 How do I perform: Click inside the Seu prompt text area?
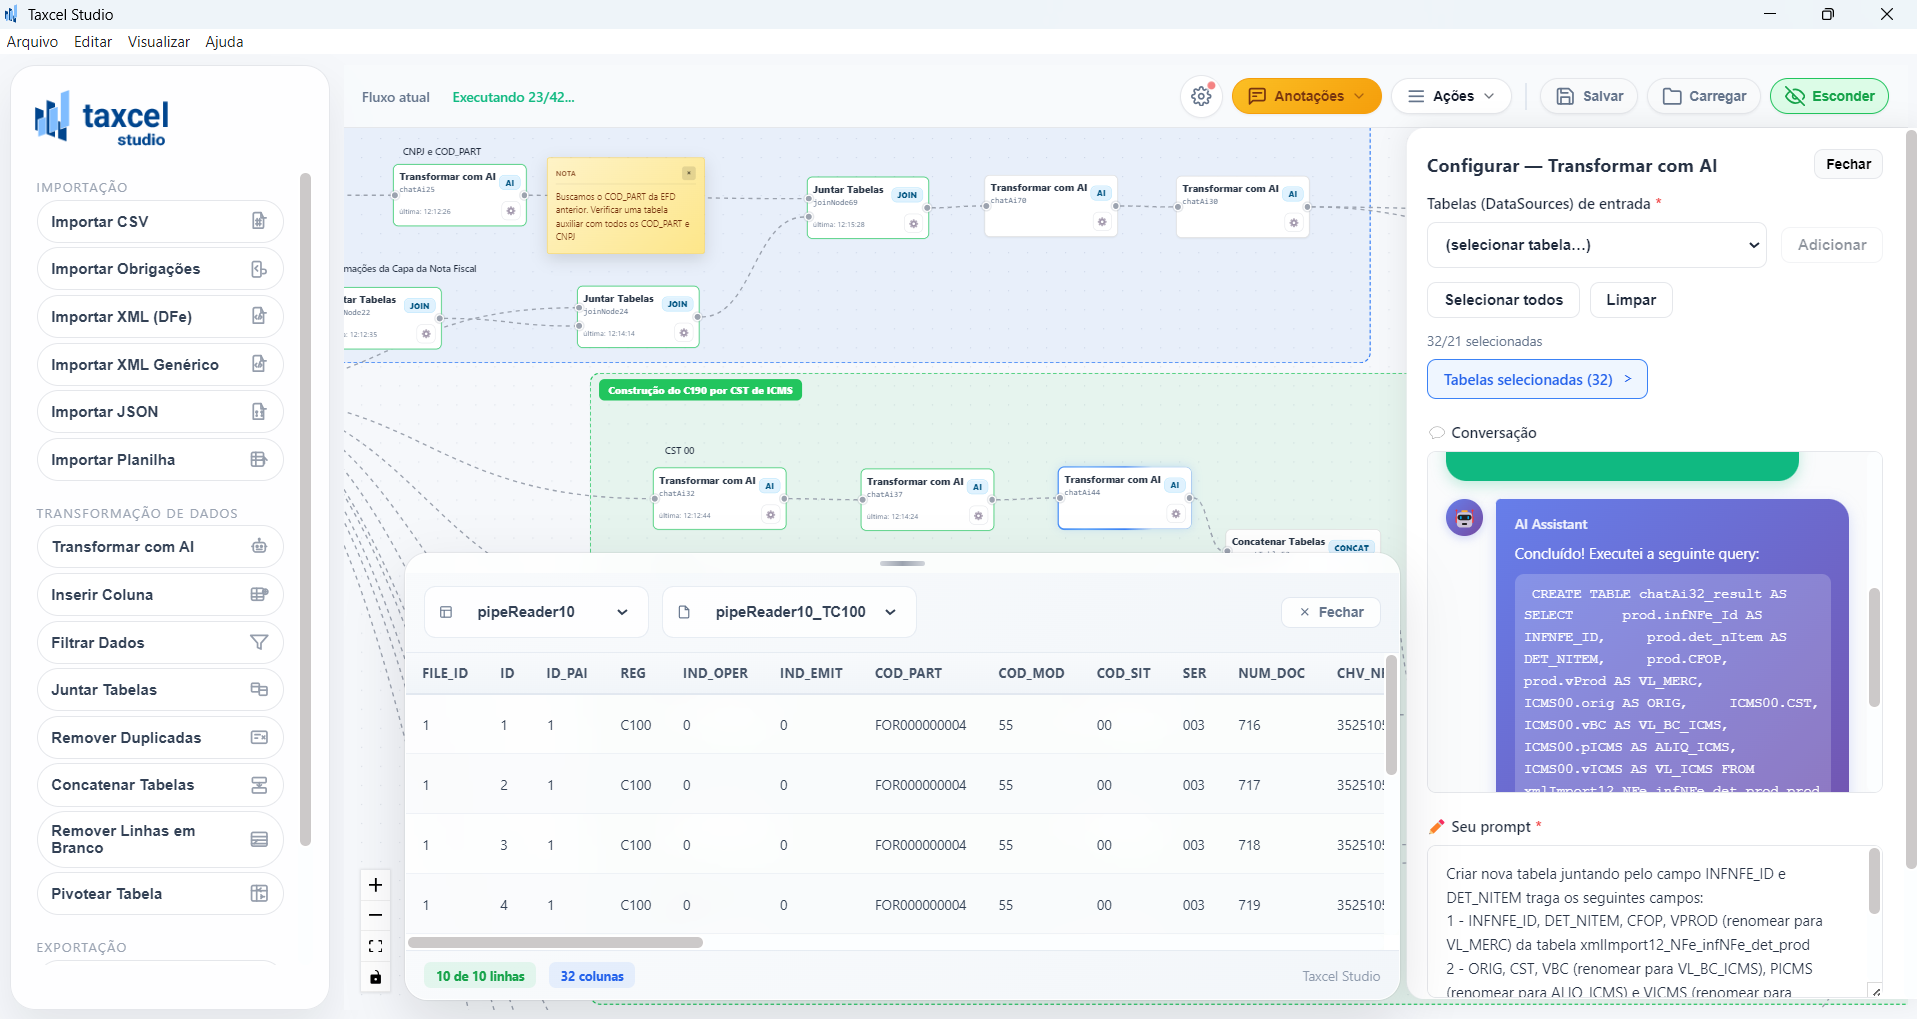click(1645, 920)
